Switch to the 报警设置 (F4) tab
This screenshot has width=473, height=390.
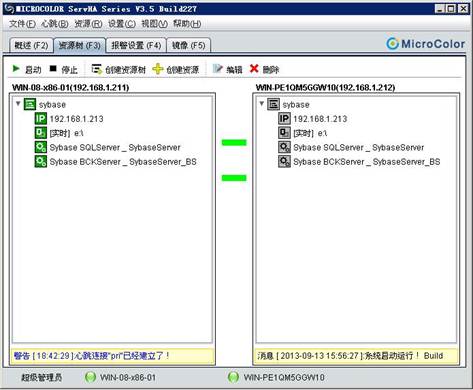[x=136, y=45]
